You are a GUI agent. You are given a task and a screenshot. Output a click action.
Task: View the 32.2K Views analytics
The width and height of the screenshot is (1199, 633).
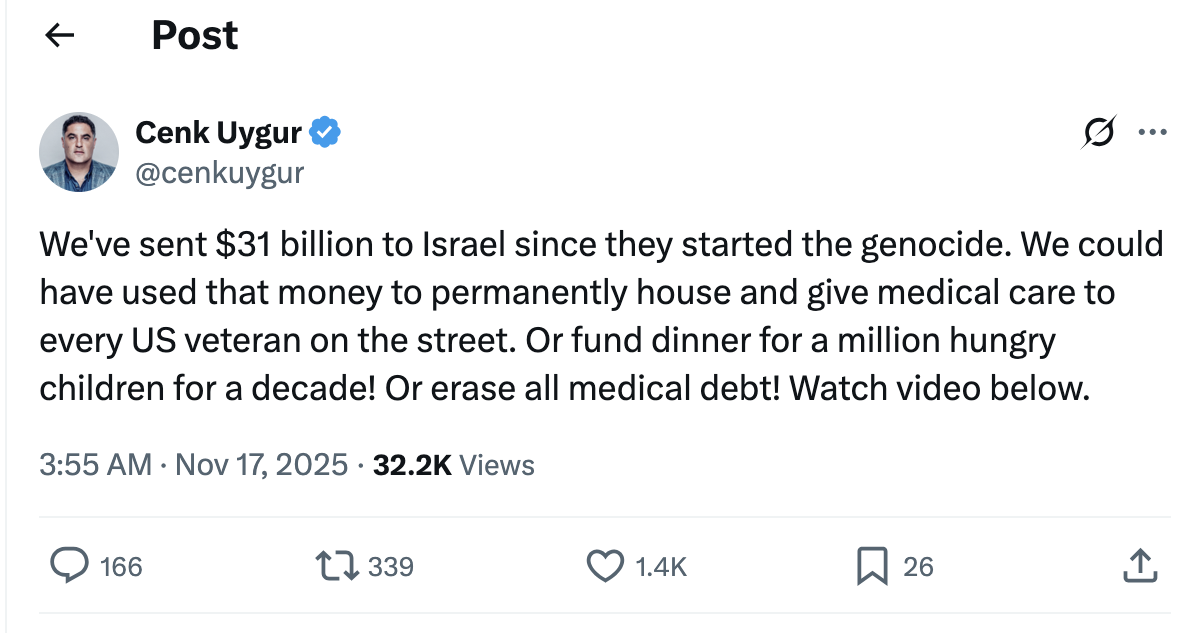coord(453,464)
